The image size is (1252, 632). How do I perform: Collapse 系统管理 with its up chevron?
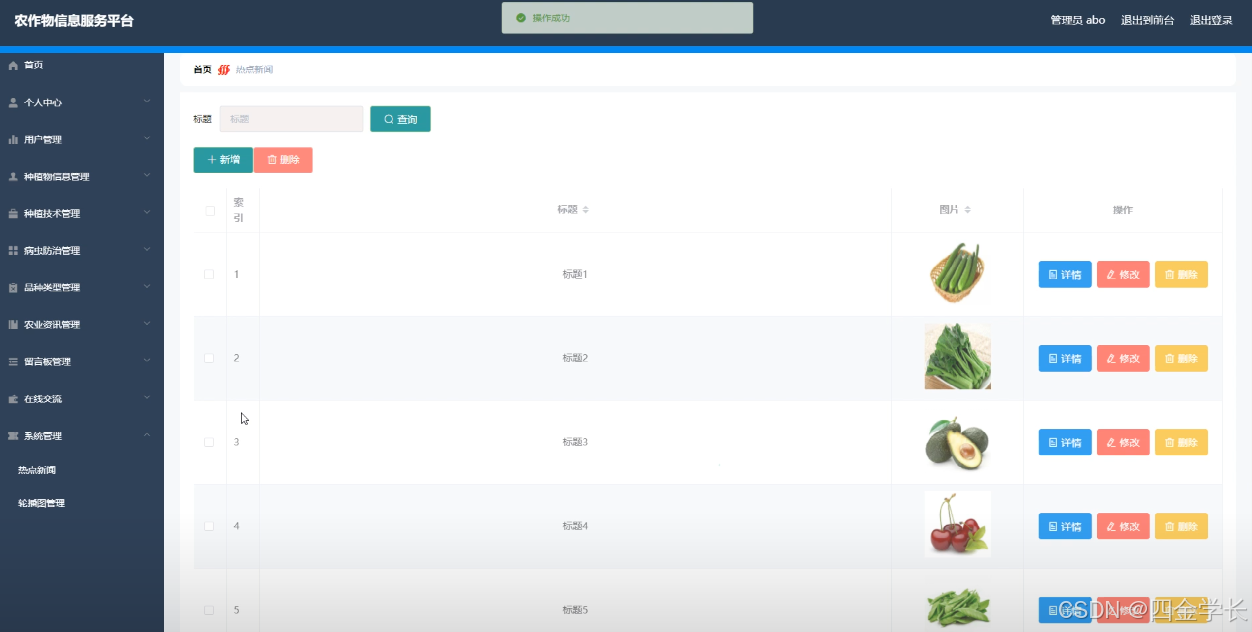147,435
